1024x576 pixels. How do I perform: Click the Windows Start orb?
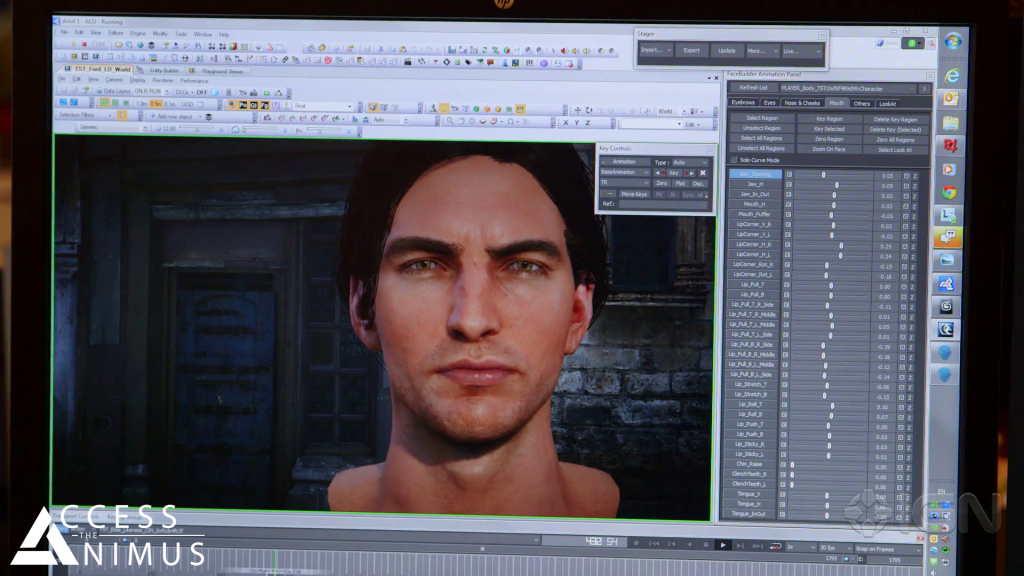click(952, 42)
